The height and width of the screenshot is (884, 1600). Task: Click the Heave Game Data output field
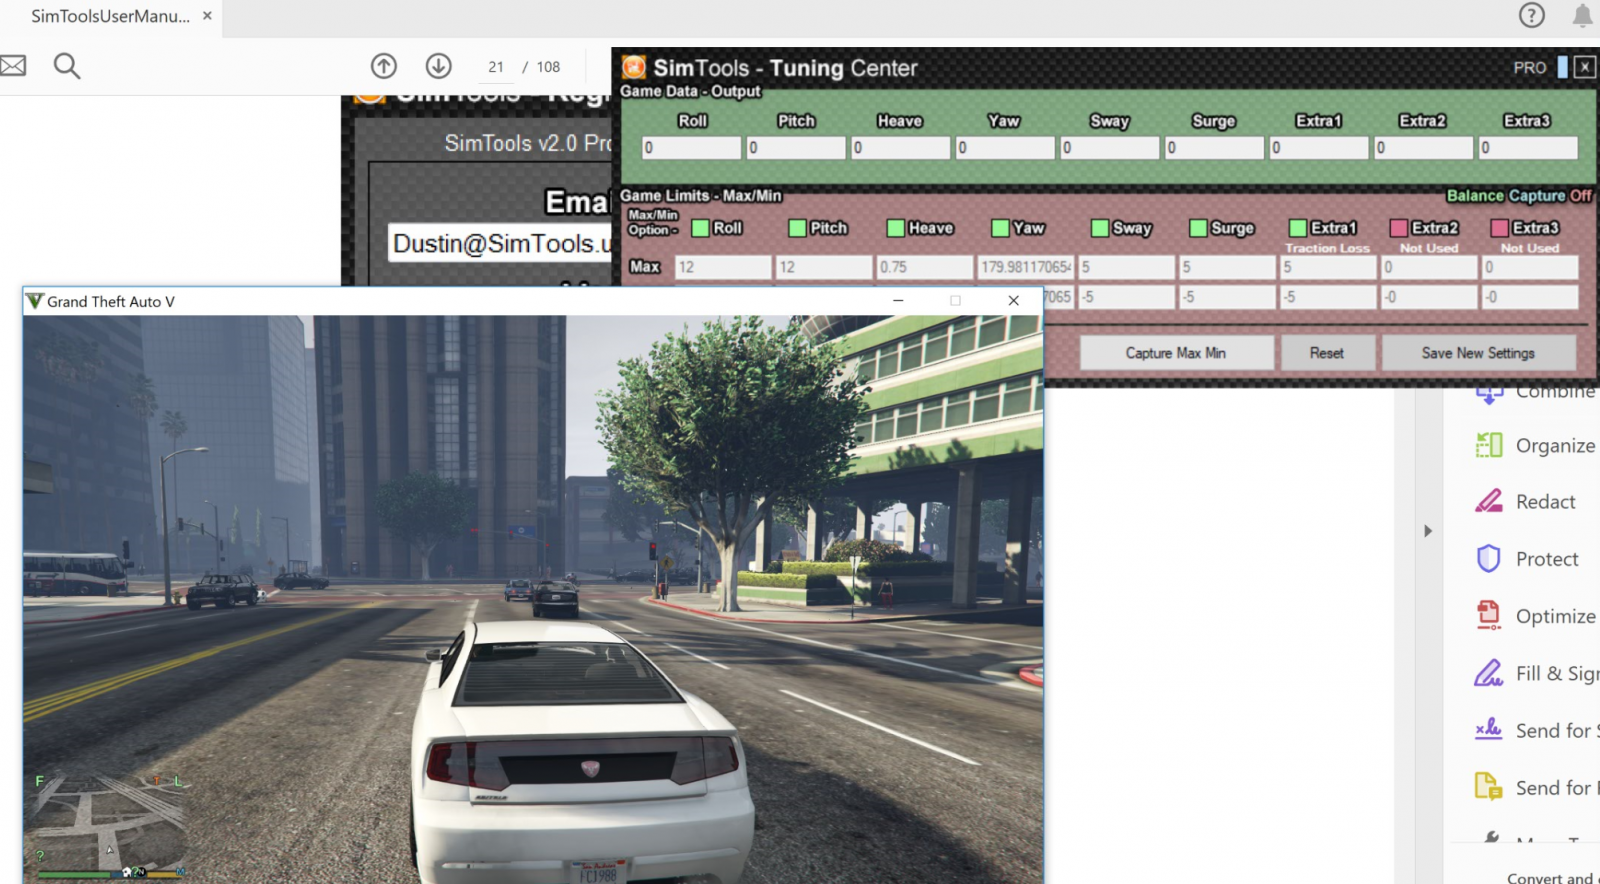point(900,148)
